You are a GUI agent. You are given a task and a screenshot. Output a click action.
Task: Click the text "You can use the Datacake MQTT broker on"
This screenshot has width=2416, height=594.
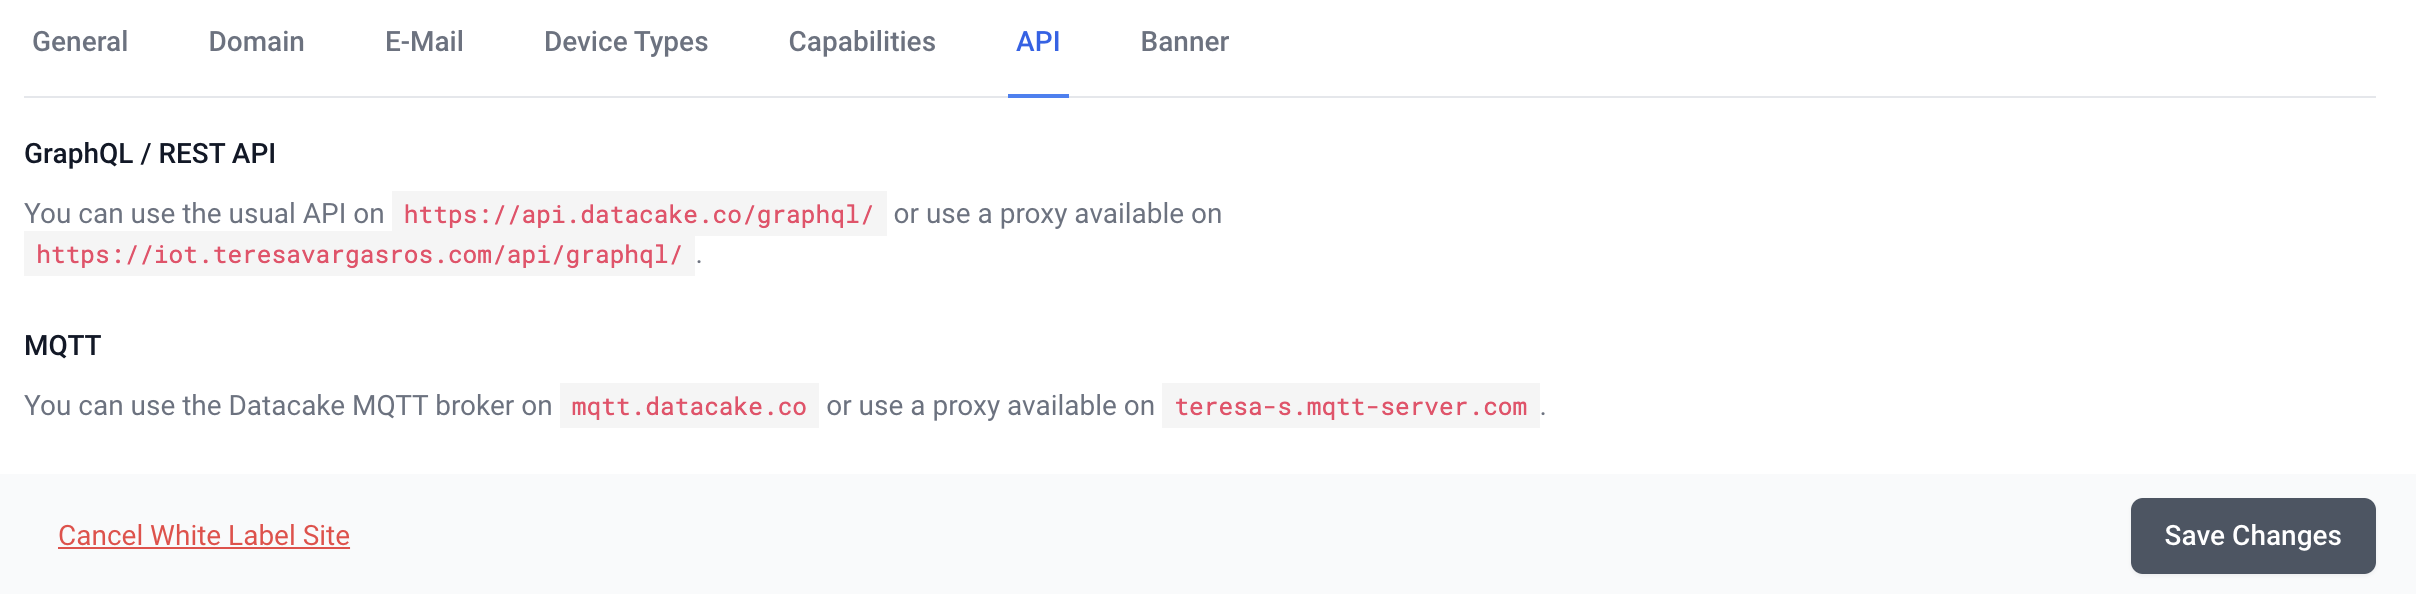(288, 406)
